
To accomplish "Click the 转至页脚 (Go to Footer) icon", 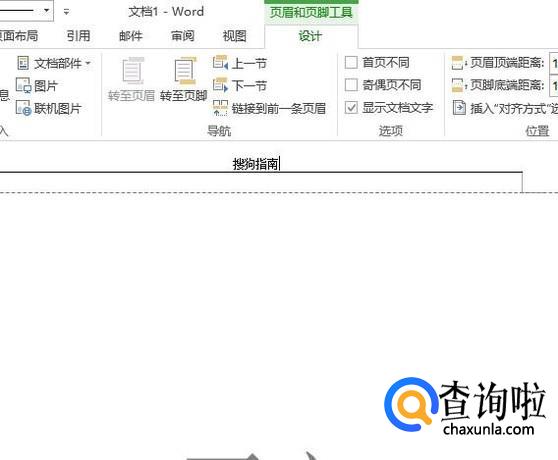I will (185, 71).
